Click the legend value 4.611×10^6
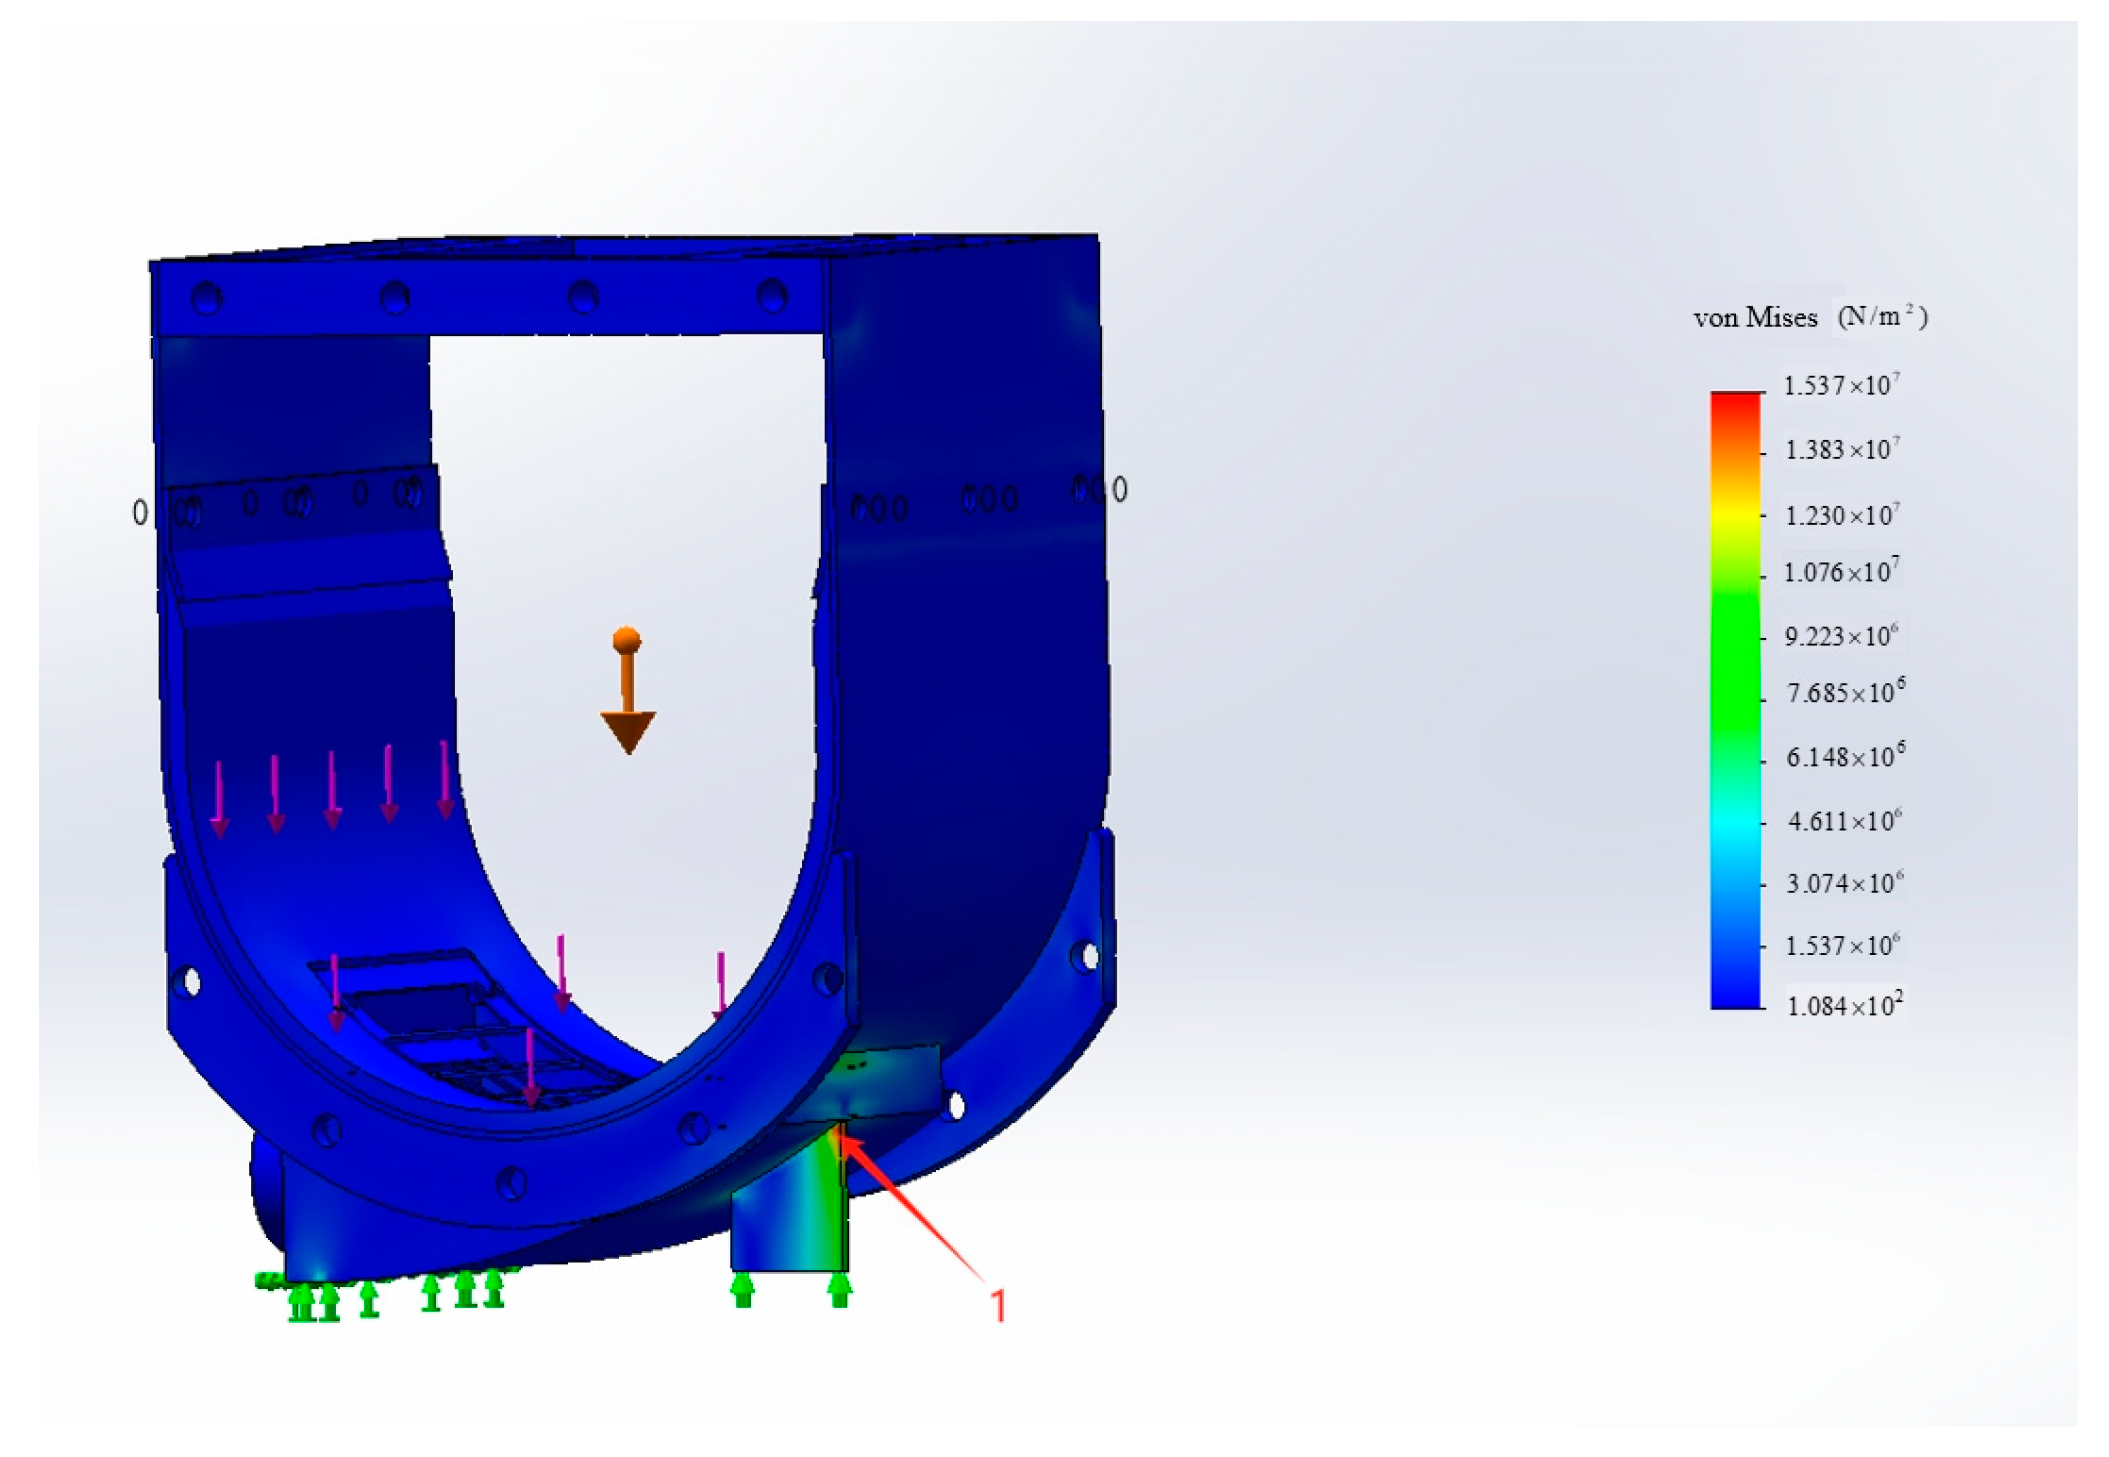Viewport: 2109px width, 1457px height. click(1844, 821)
